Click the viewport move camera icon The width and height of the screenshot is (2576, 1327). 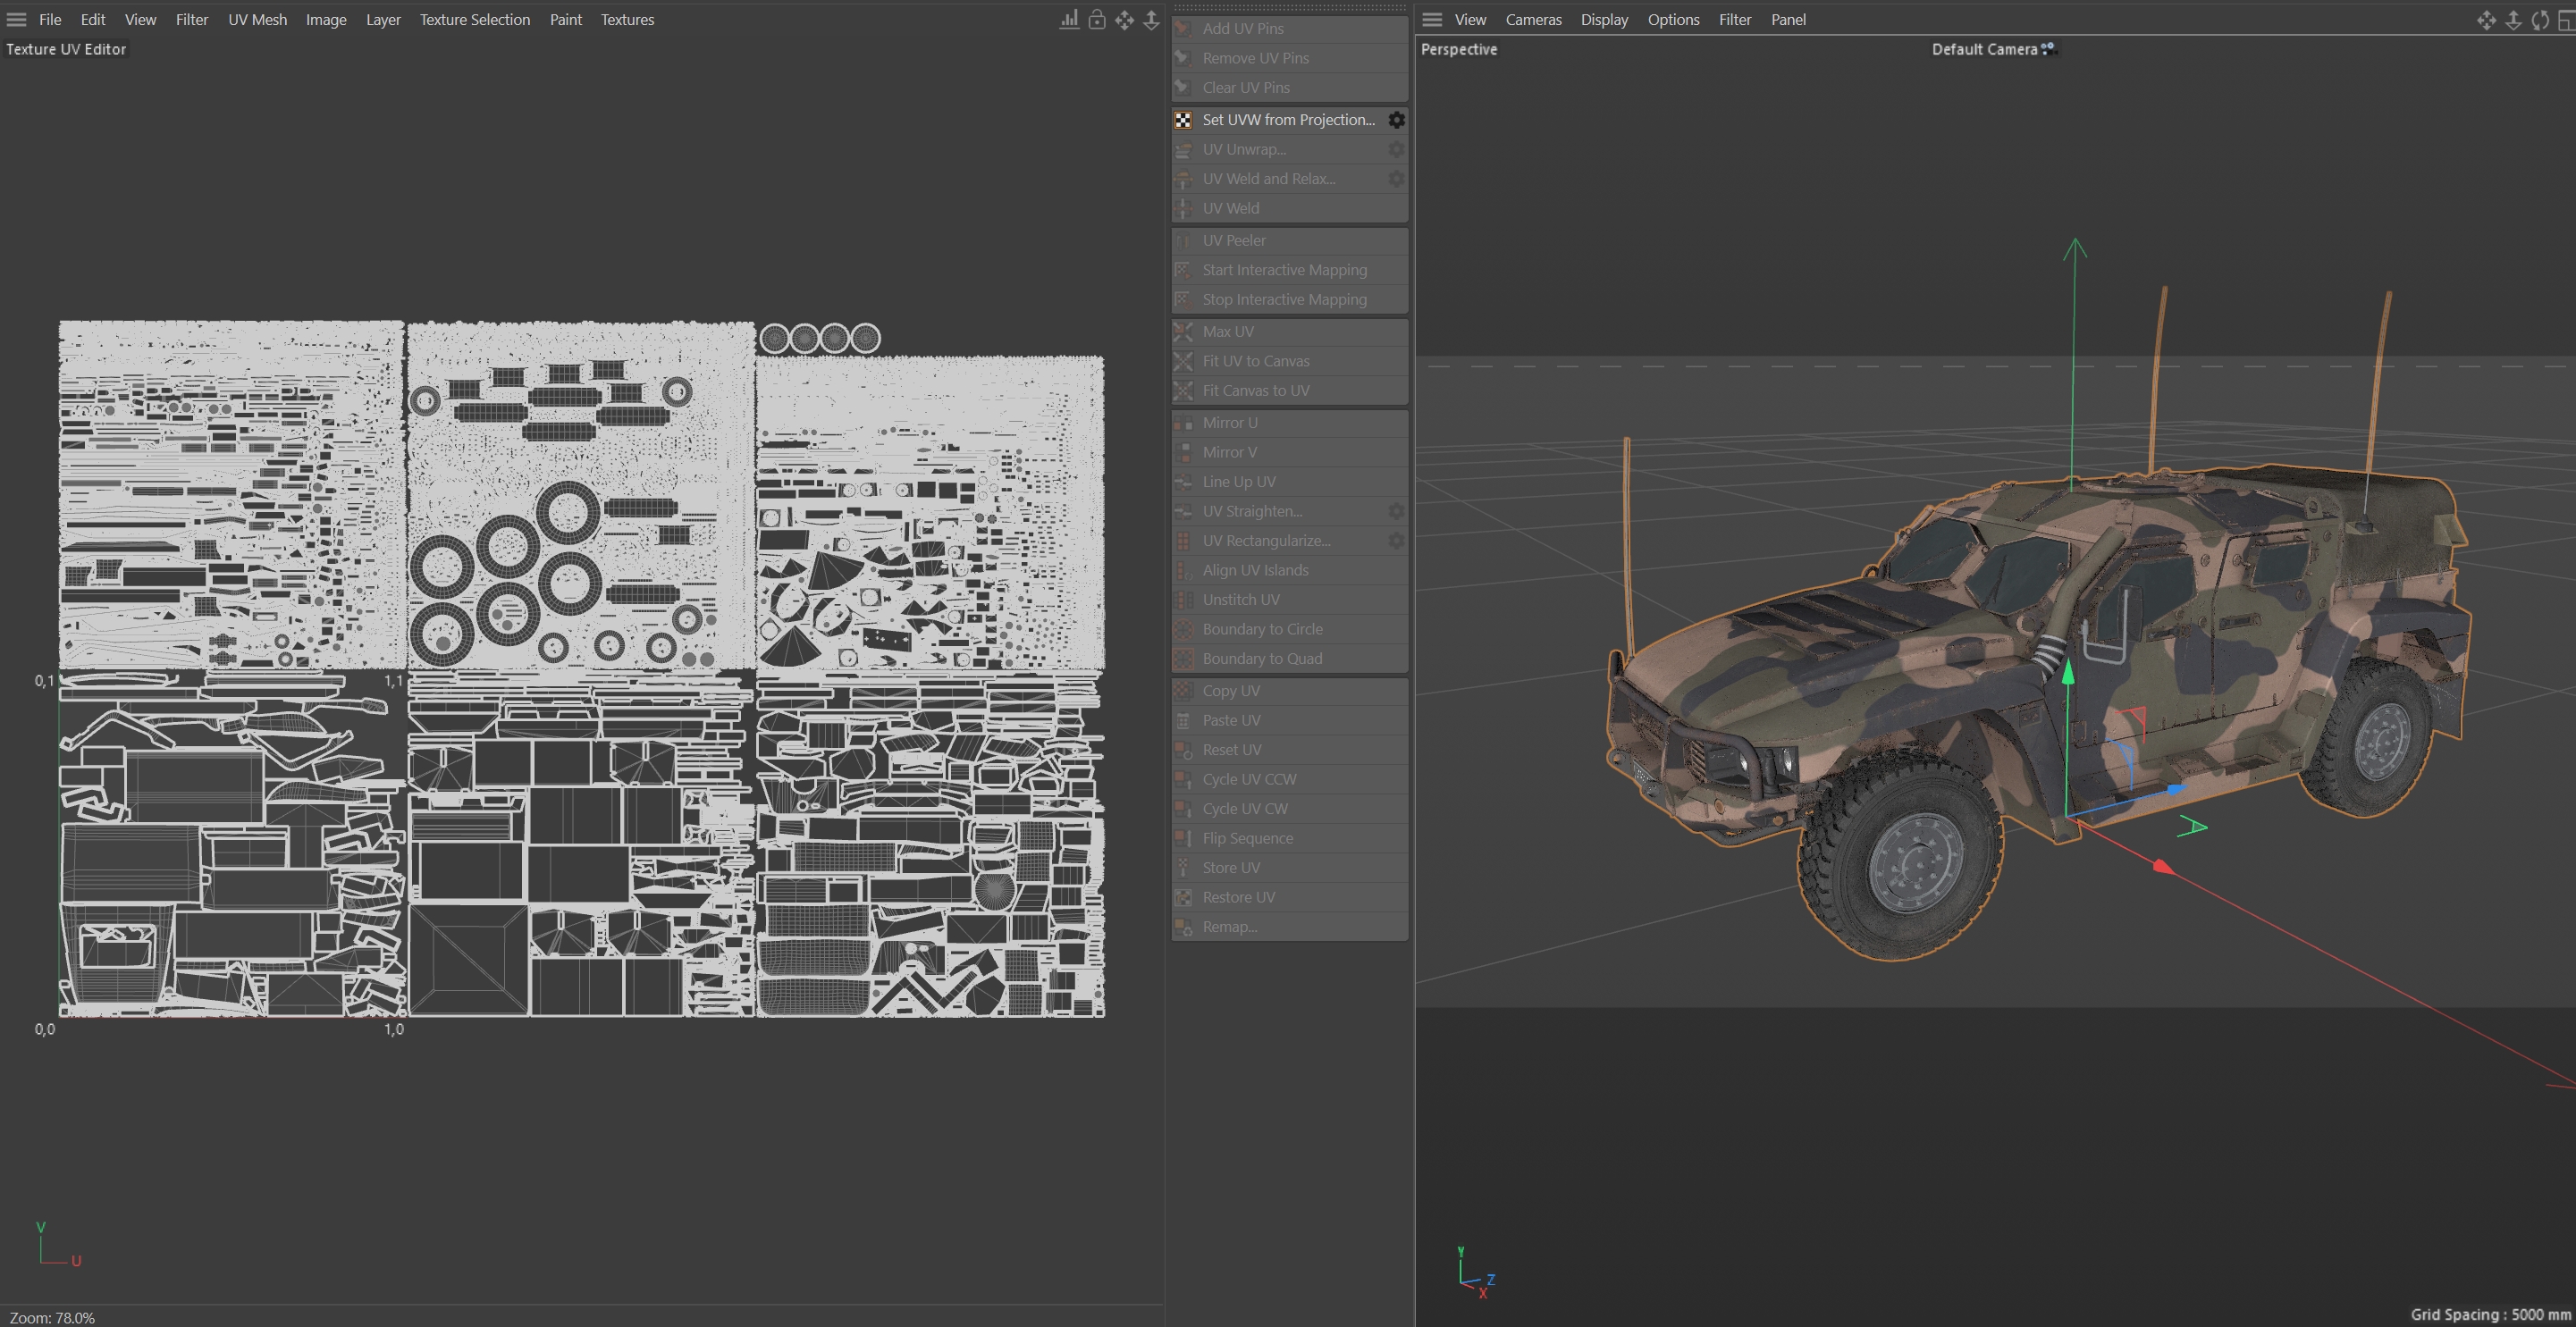(x=2485, y=20)
